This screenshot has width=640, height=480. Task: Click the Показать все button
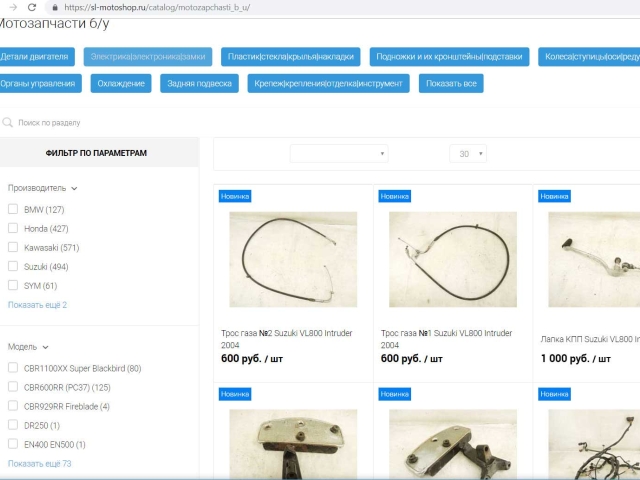451,83
